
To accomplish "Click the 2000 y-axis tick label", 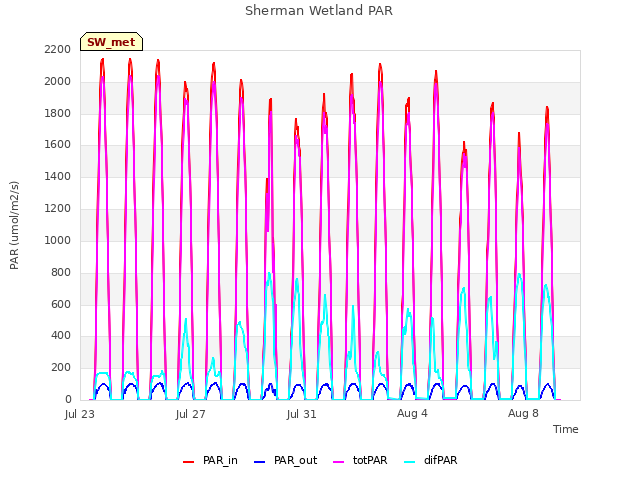I will click(x=58, y=81).
